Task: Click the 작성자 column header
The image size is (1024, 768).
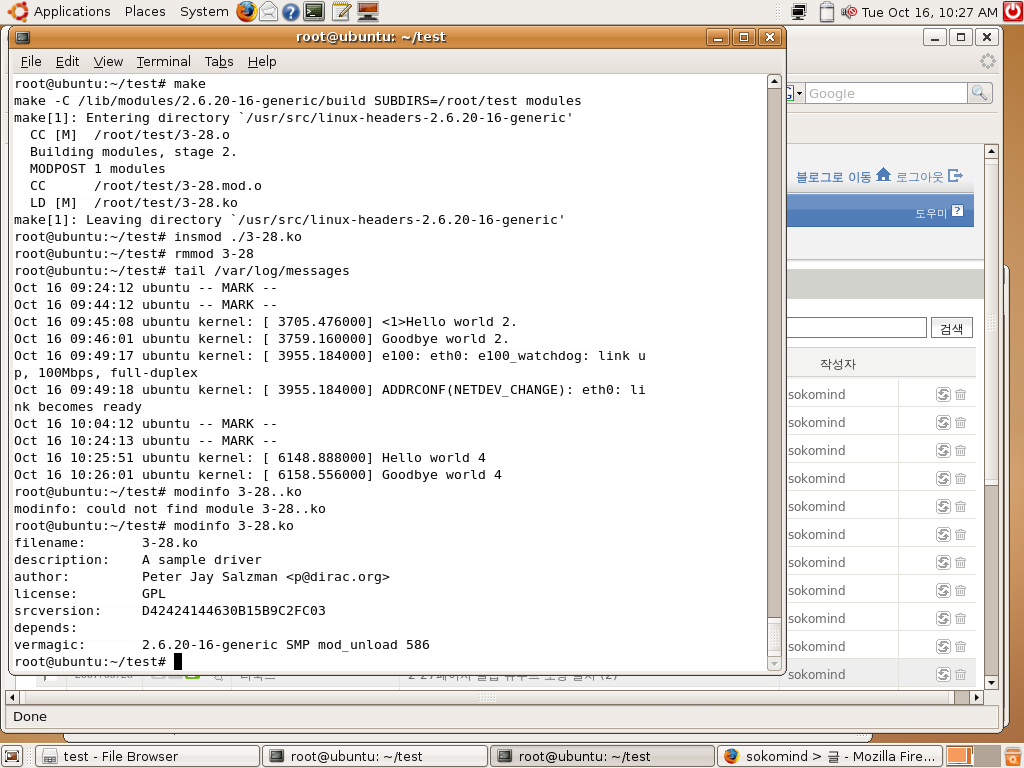Action: tap(838, 364)
